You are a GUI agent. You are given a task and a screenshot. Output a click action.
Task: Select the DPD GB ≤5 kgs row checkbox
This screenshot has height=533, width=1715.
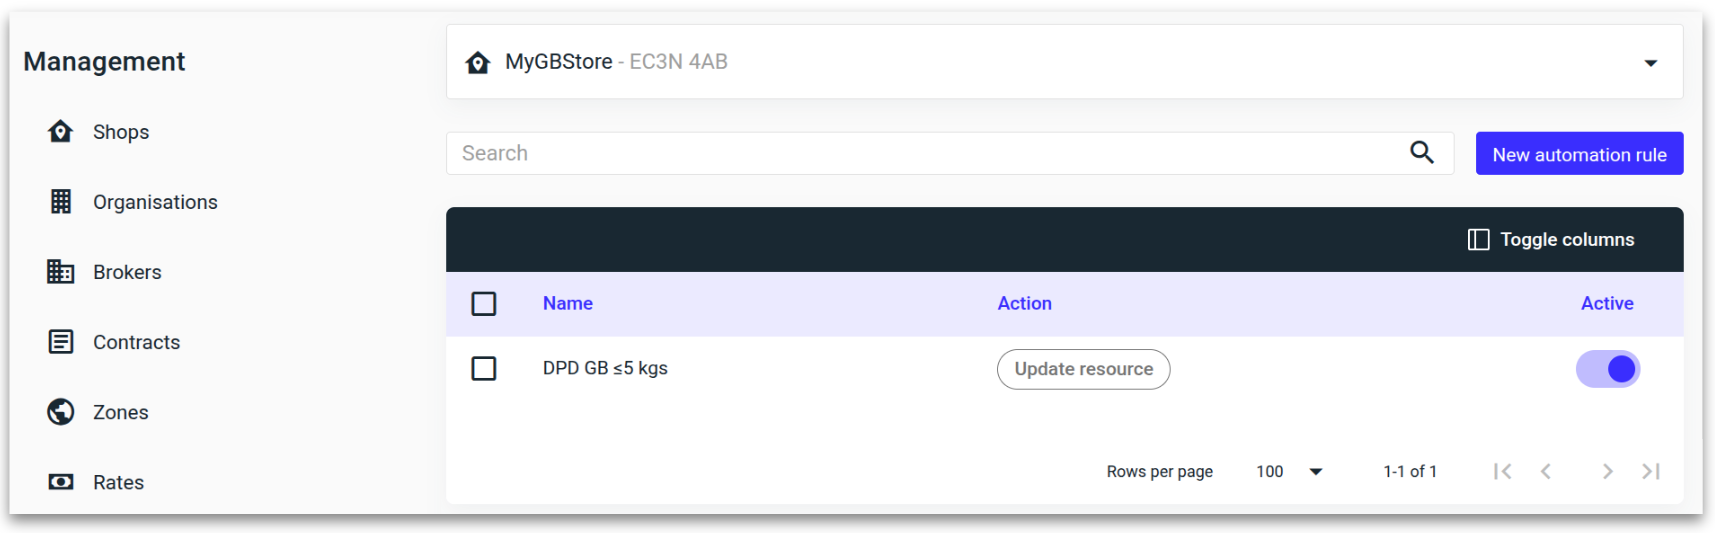(484, 369)
